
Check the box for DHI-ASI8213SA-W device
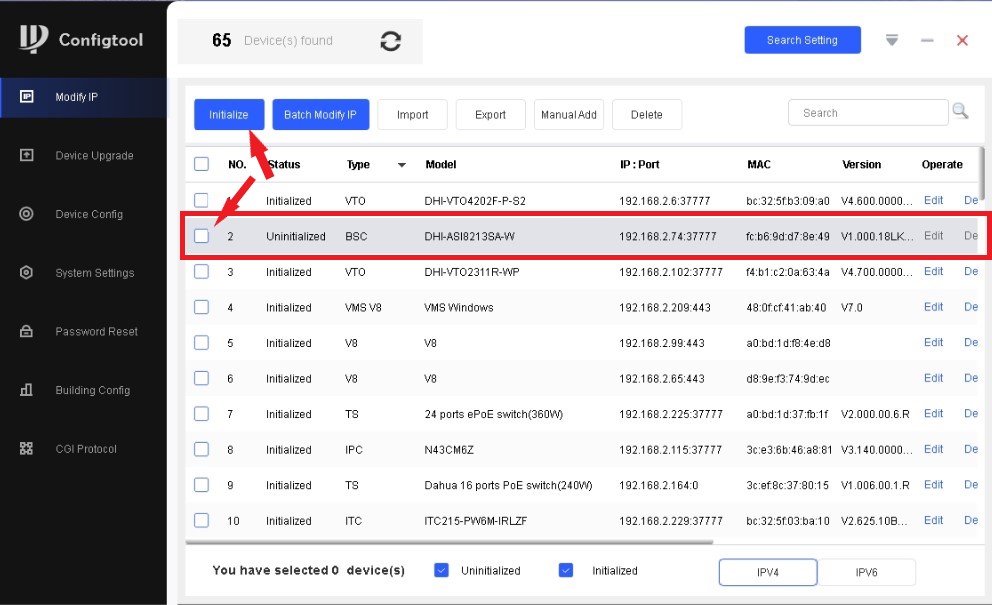[202, 236]
